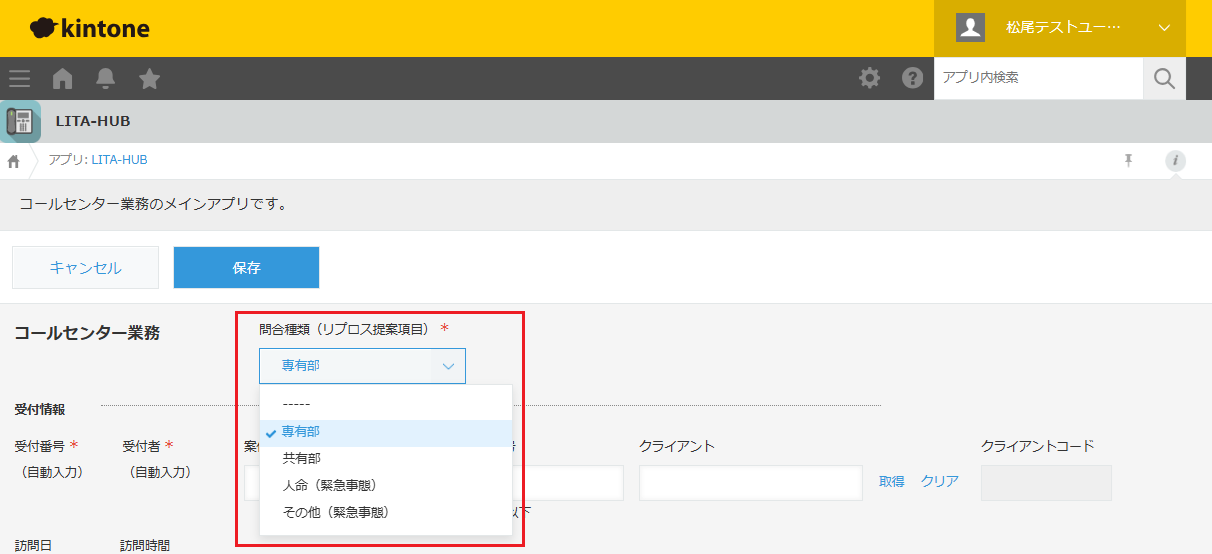Screen dimensions: 1212x554
Task: Select 人命（緊急事態） option
Action: coord(329,486)
